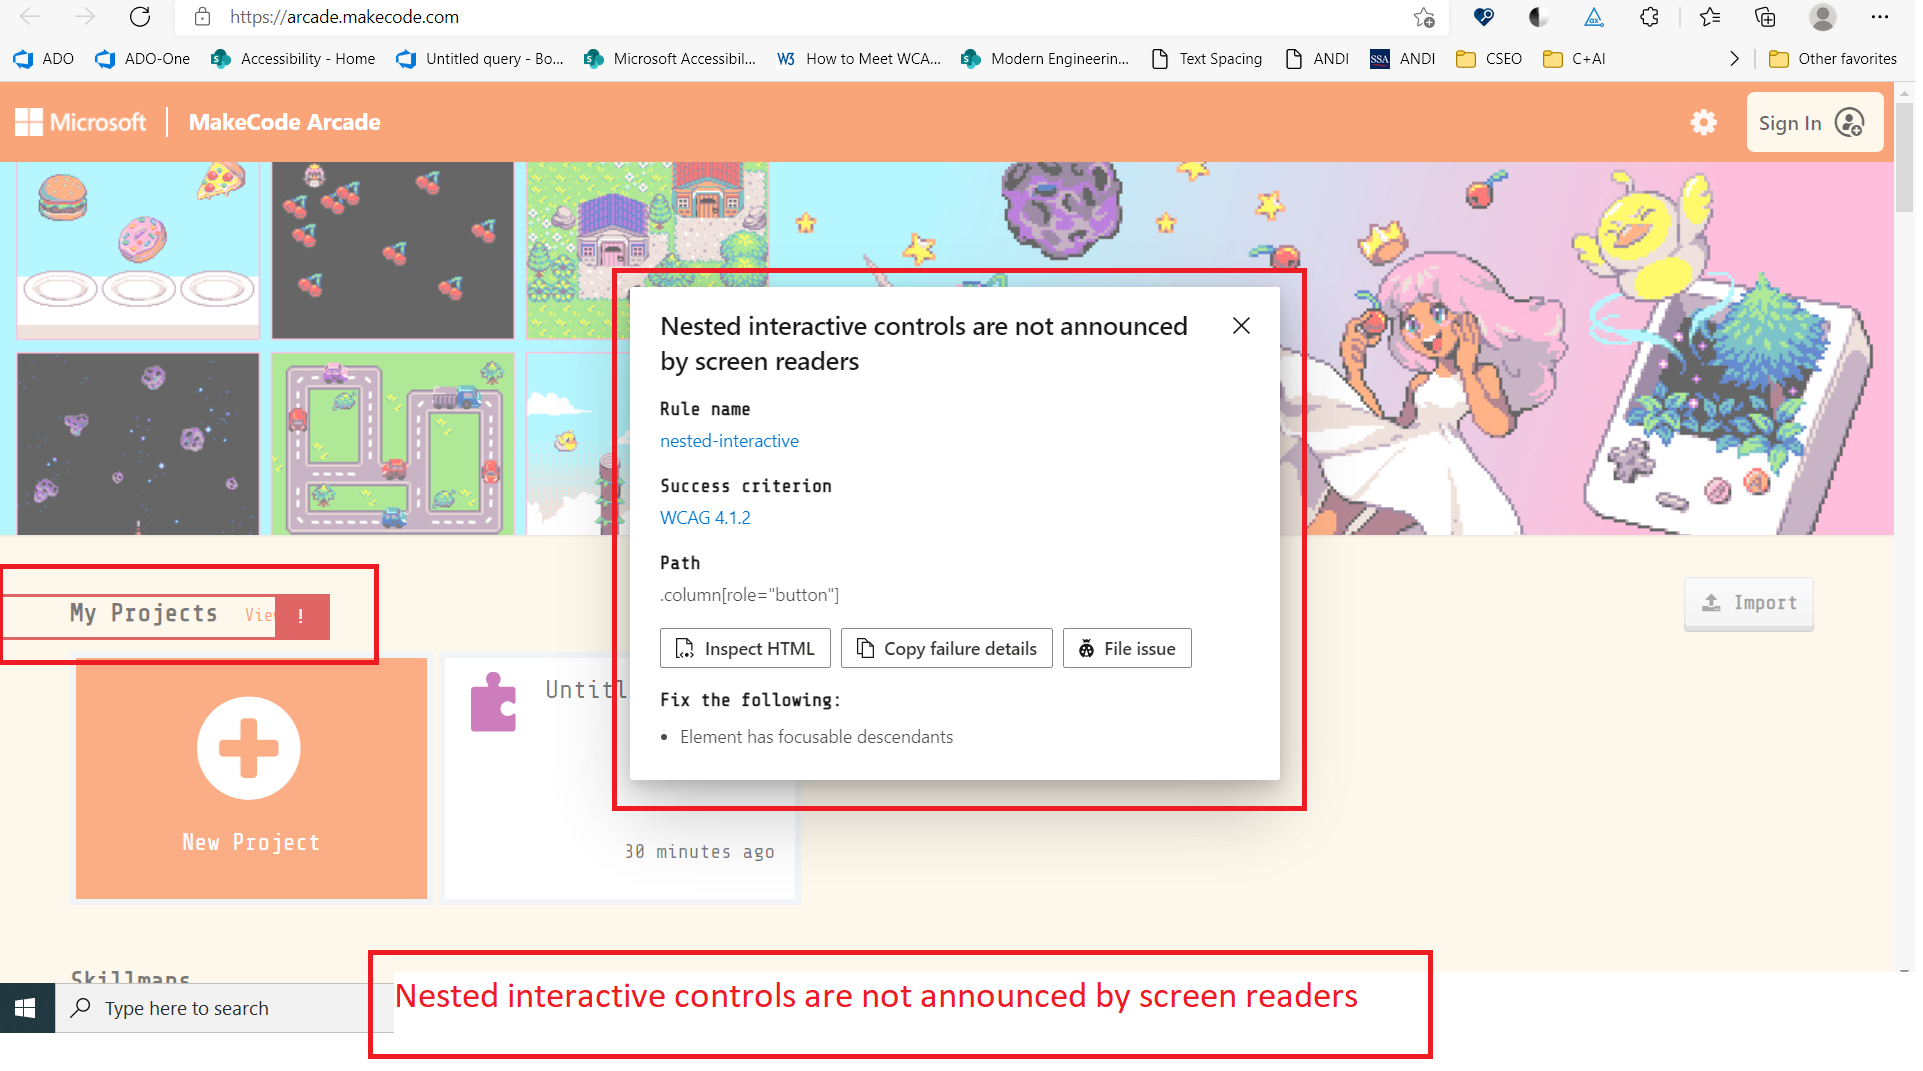Open the Text Spacing bookmark
Screen dimensions: 1923x1071
pyautogui.click(x=1220, y=58)
